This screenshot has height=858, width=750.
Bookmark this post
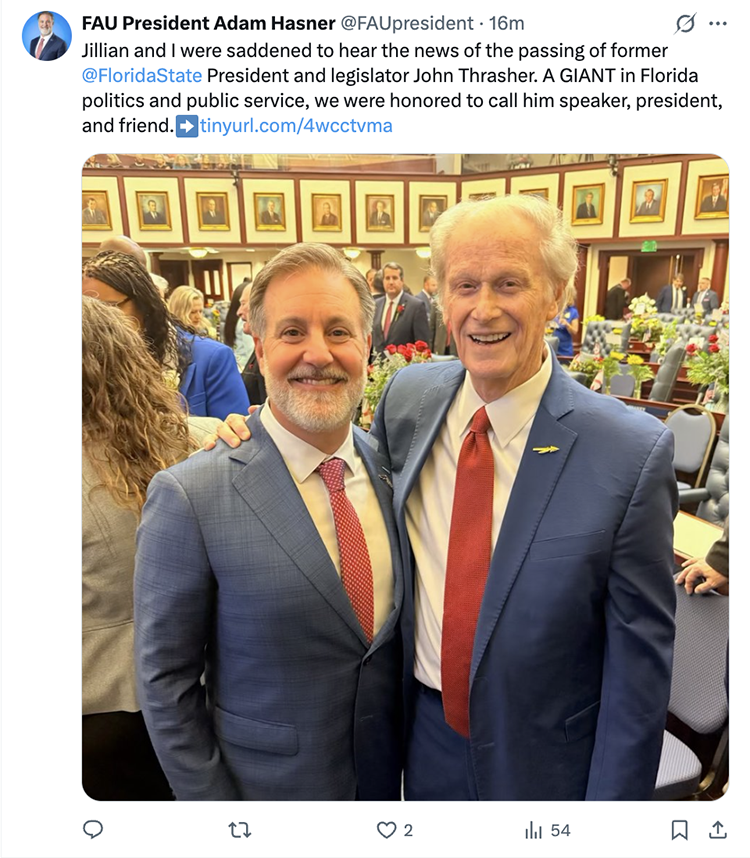coord(679,830)
